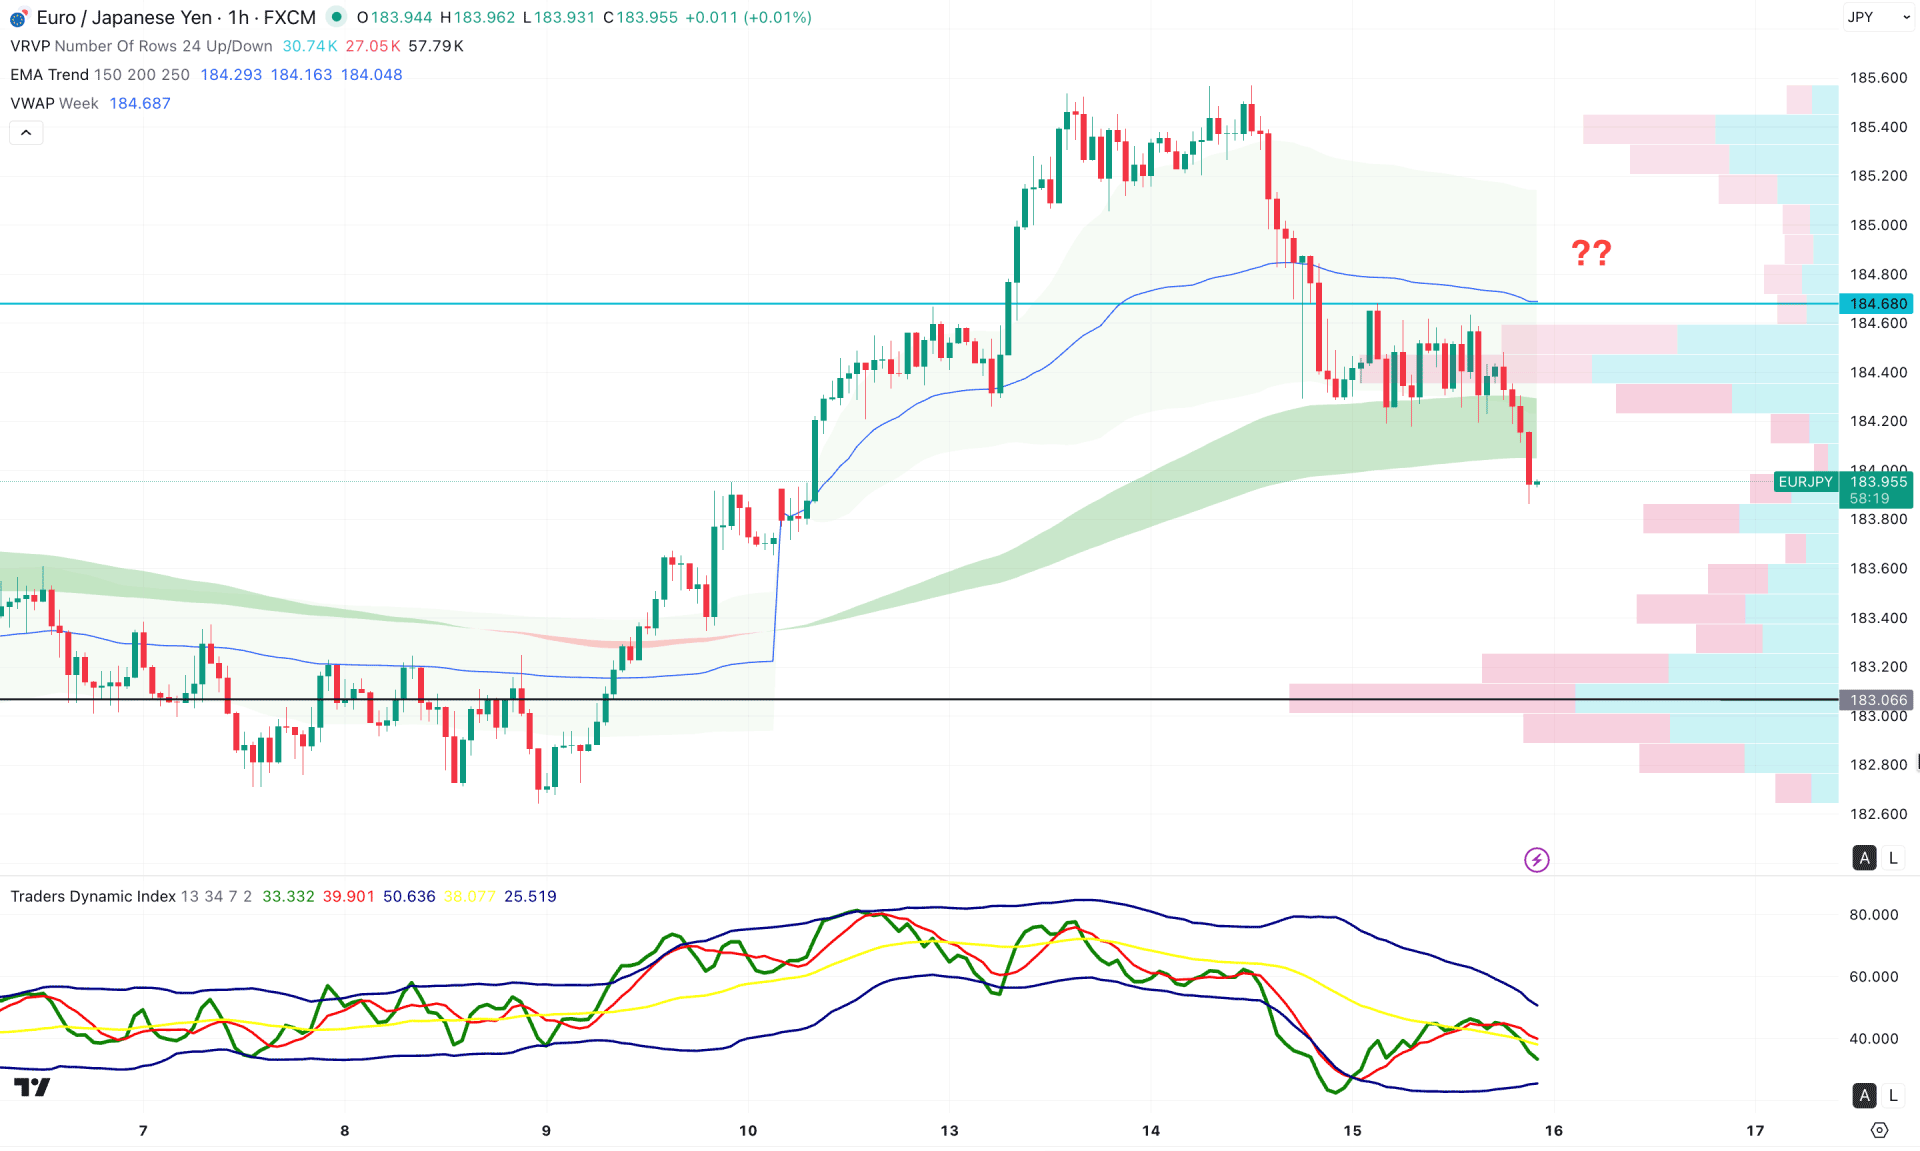The height and width of the screenshot is (1151, 1920).
Task: Click the EURJPY chart flag icon
Action: (18, 17)
